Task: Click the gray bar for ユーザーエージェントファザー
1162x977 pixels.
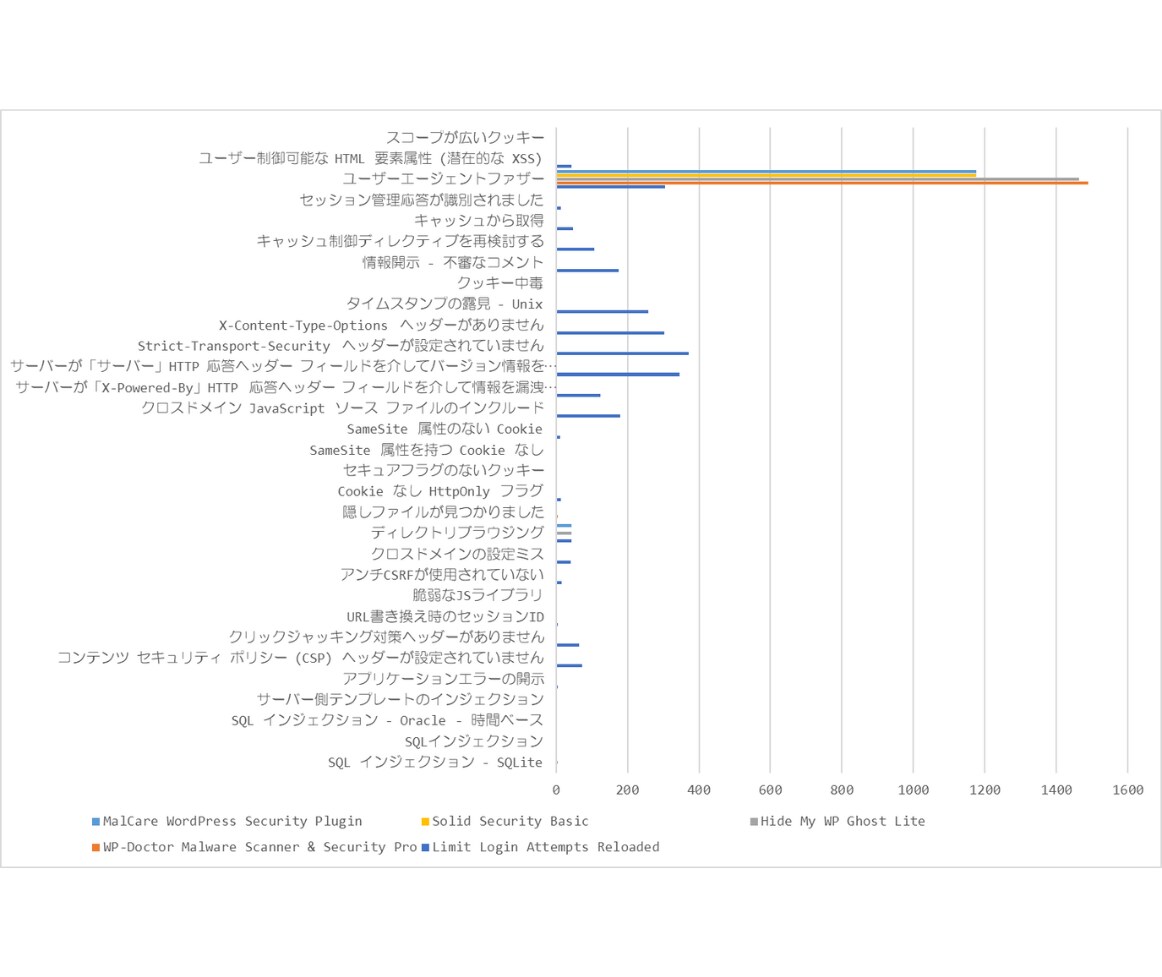Action: (x=818, y=179)
